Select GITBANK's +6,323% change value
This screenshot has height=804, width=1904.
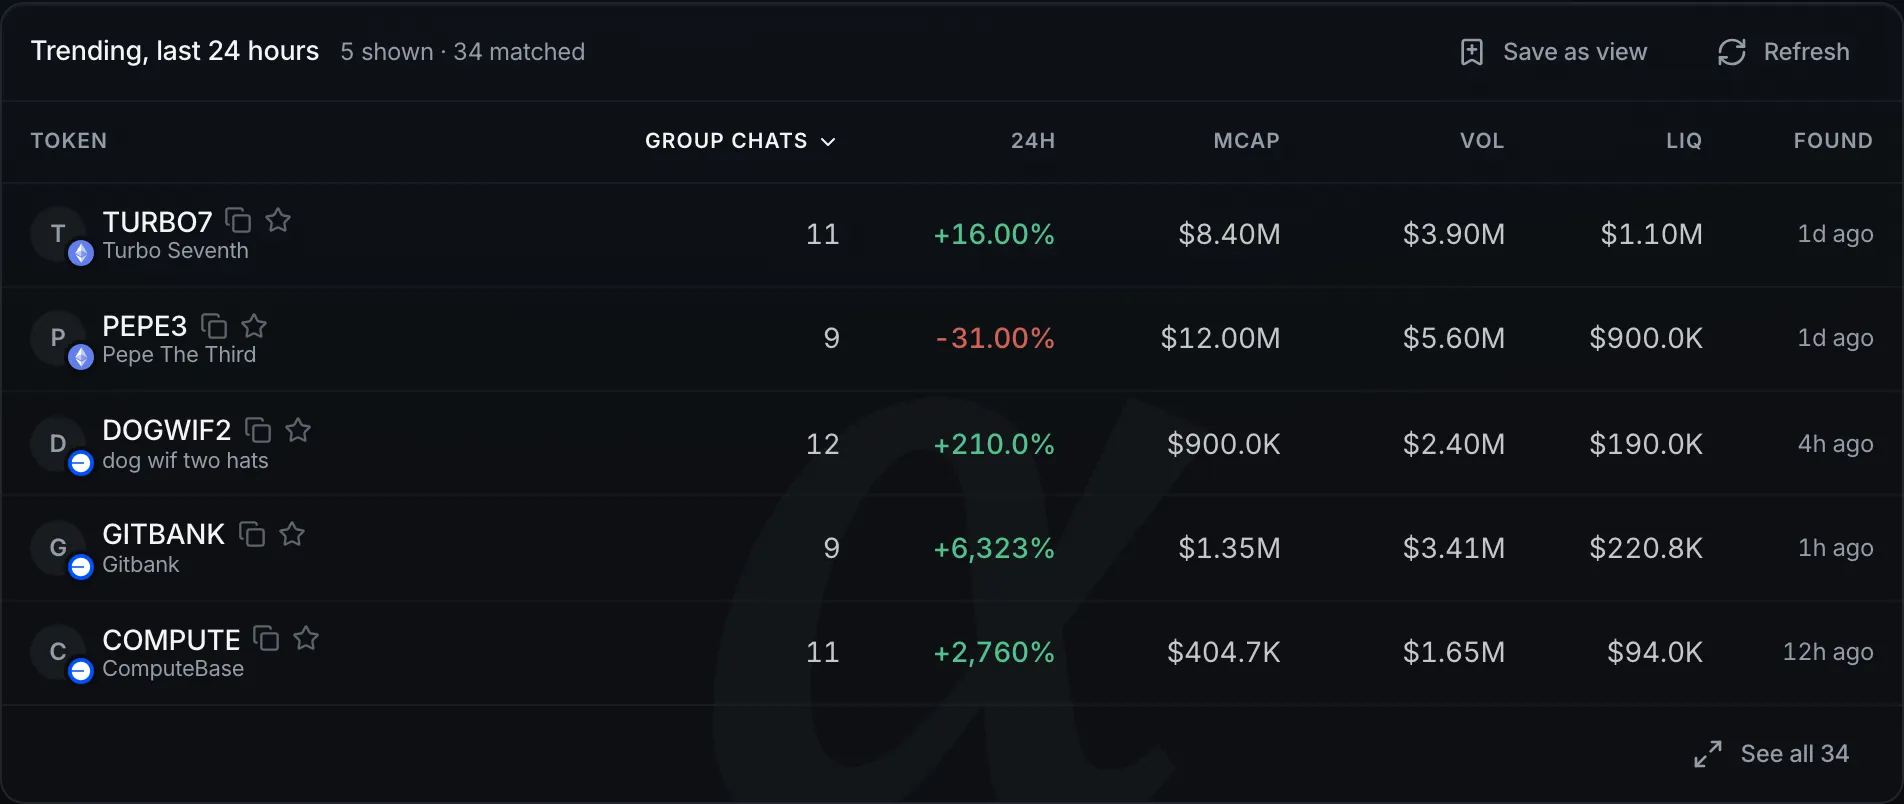pos(994,548)
